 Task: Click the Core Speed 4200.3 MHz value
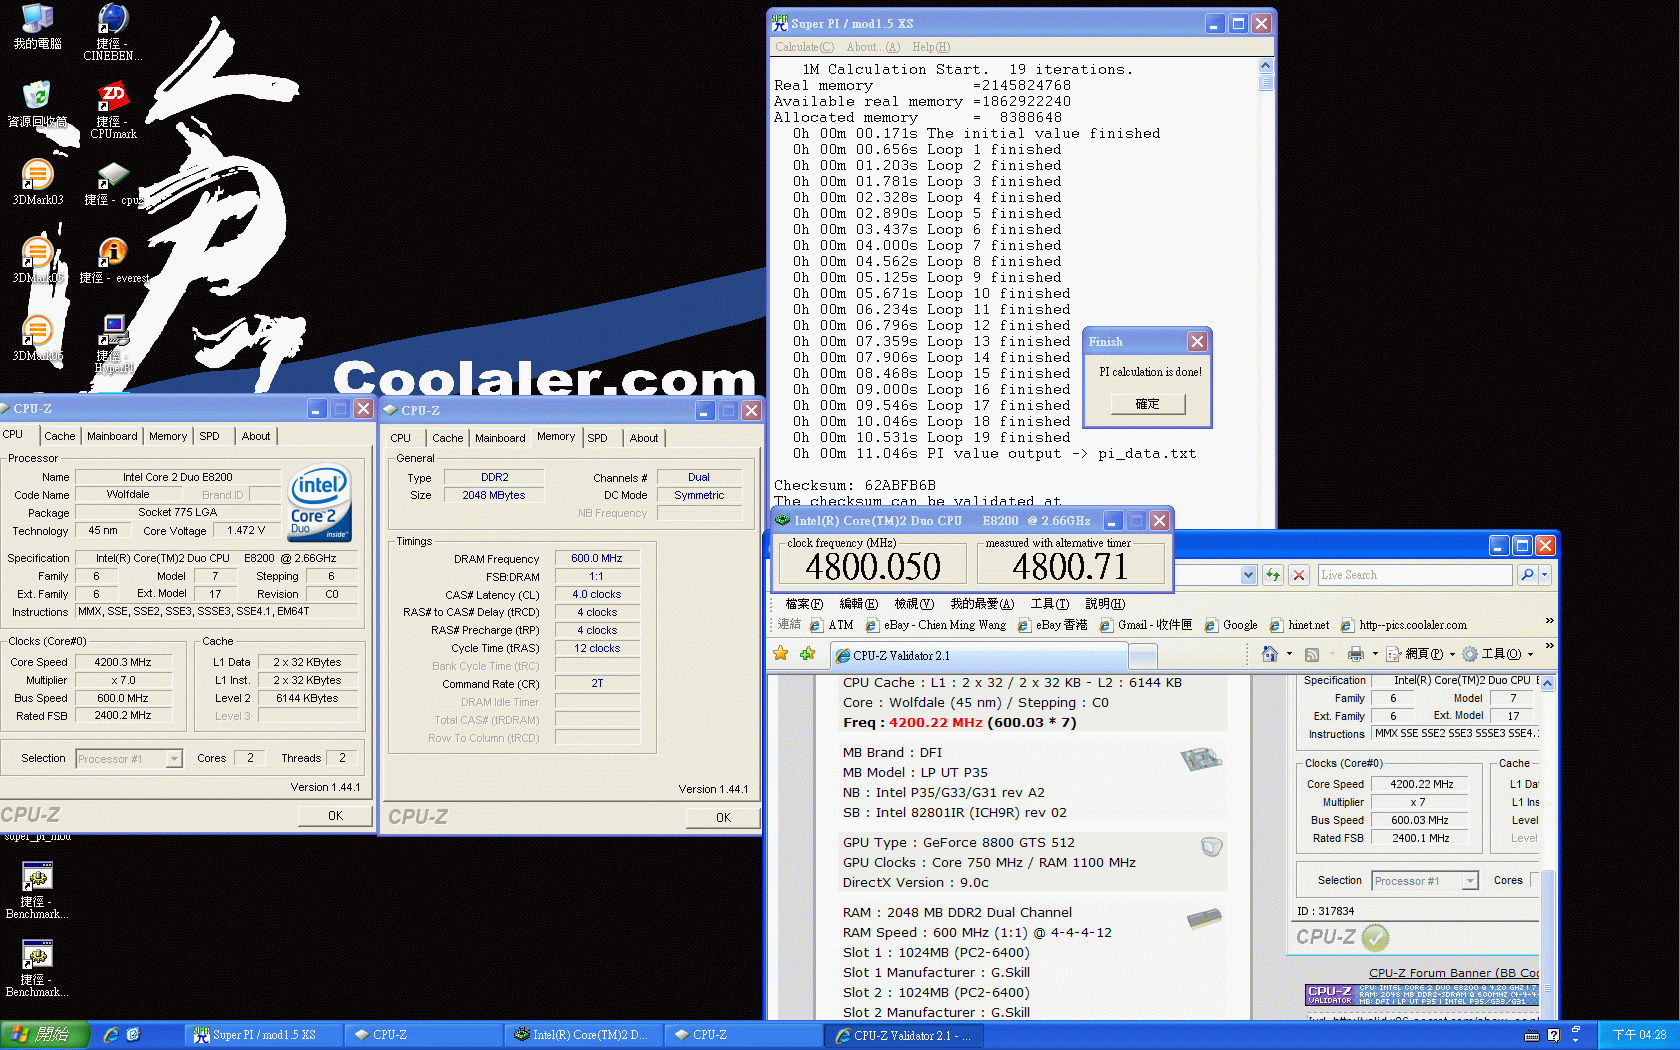123,662
